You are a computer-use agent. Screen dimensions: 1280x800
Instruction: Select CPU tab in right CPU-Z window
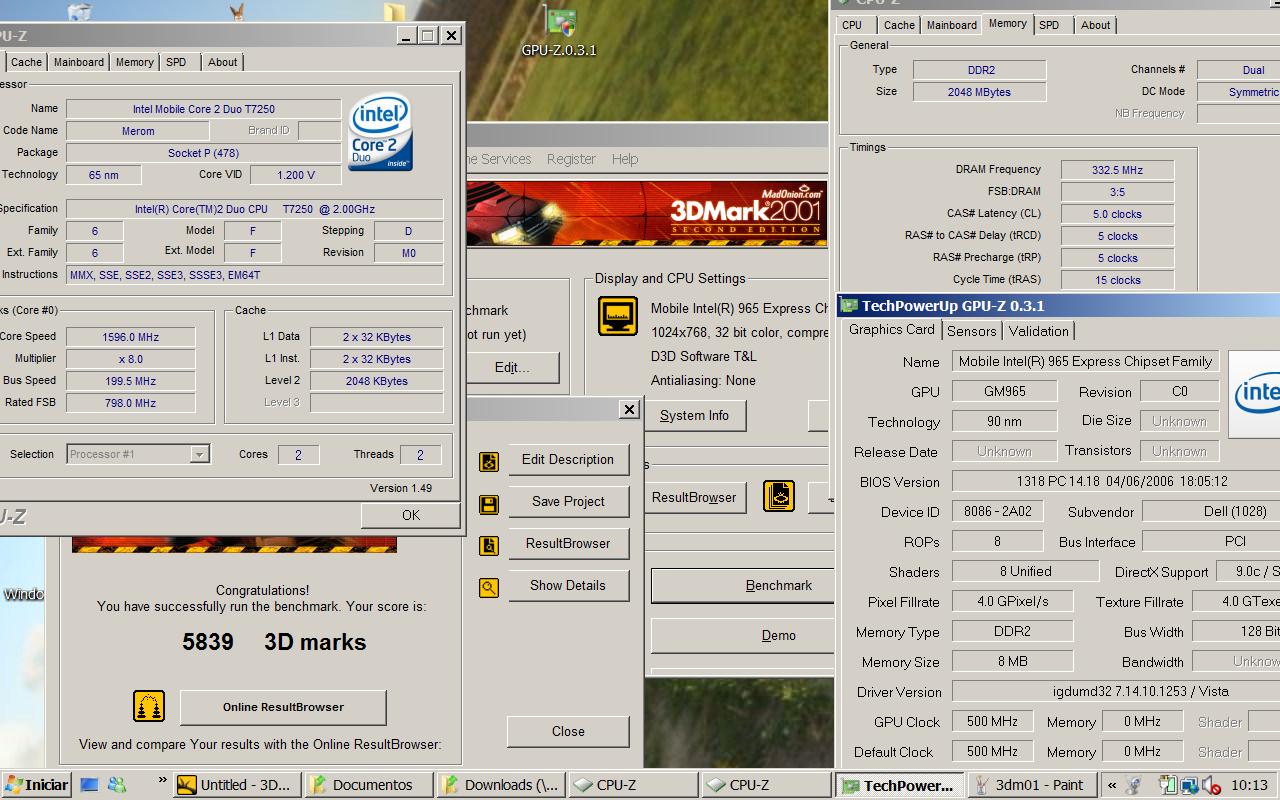(852, 25)
